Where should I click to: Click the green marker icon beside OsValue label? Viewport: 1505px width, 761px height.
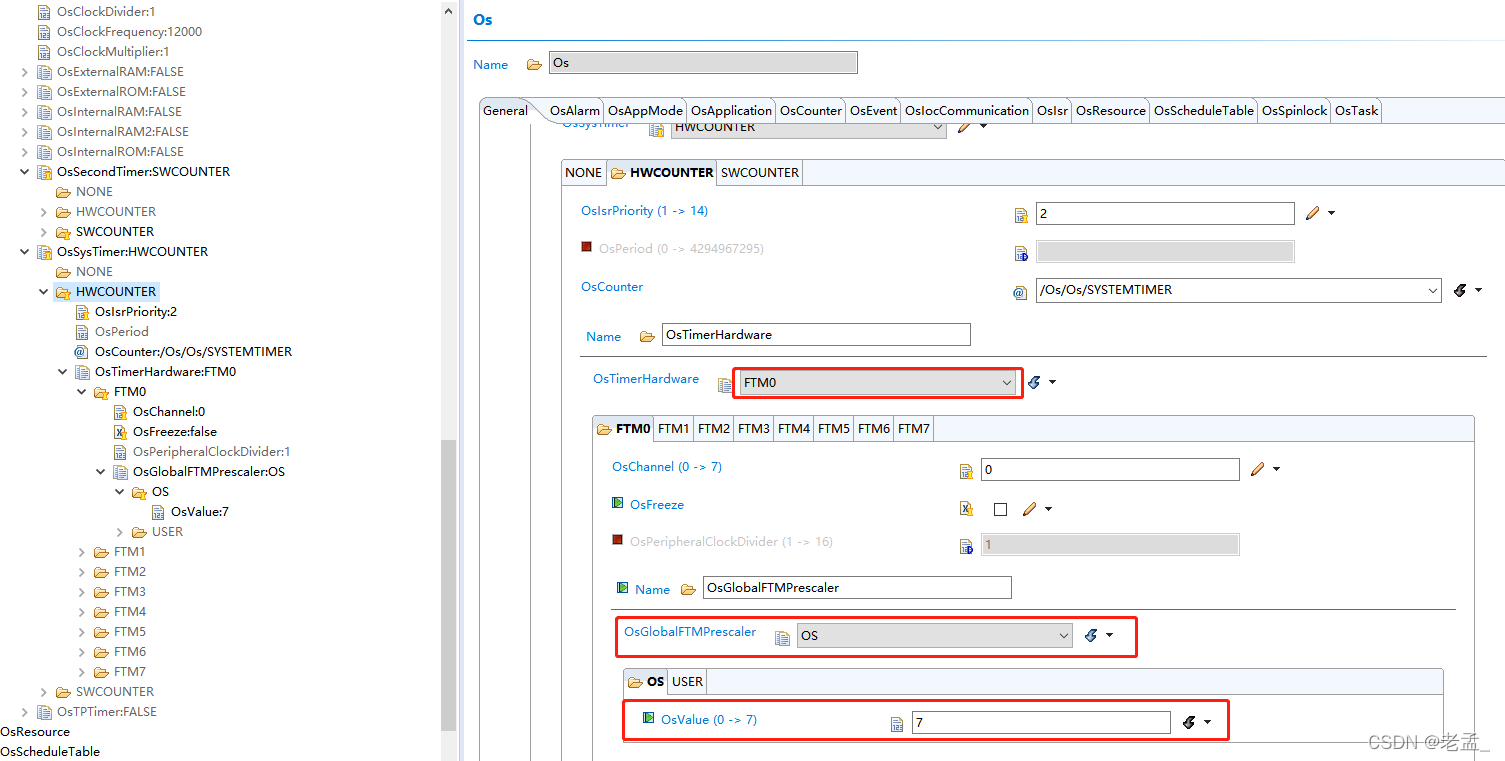coord(648,718)
